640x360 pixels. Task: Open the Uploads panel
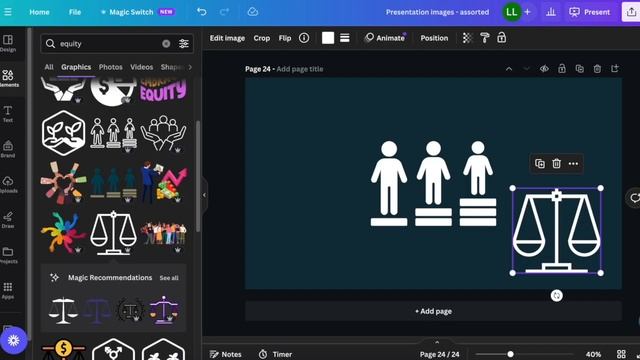click(x=8, y=184)
